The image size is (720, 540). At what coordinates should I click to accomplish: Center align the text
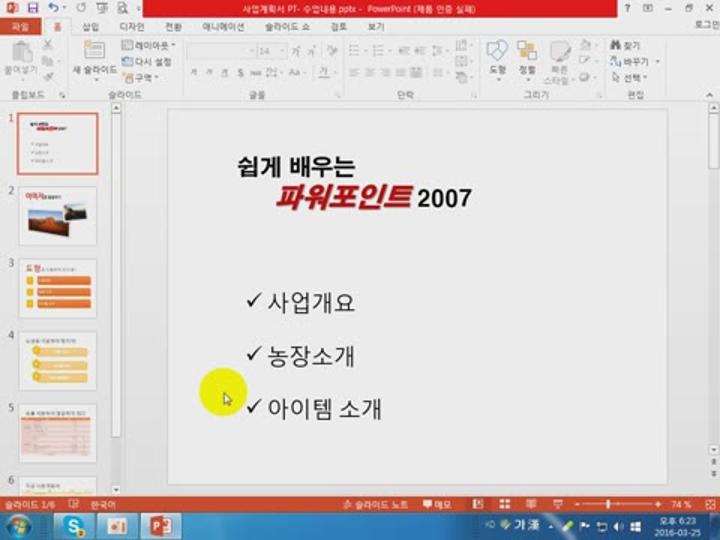(x=370, y=73)
